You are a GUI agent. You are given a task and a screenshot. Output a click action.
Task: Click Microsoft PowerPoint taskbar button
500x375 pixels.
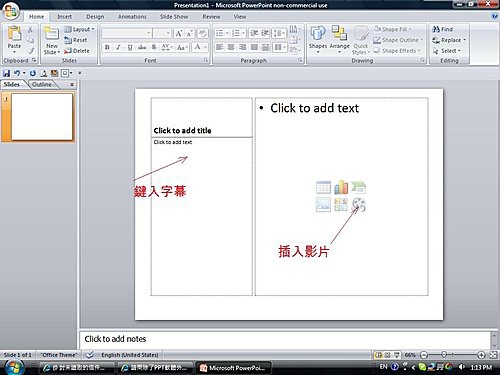(x=233, y=368)
